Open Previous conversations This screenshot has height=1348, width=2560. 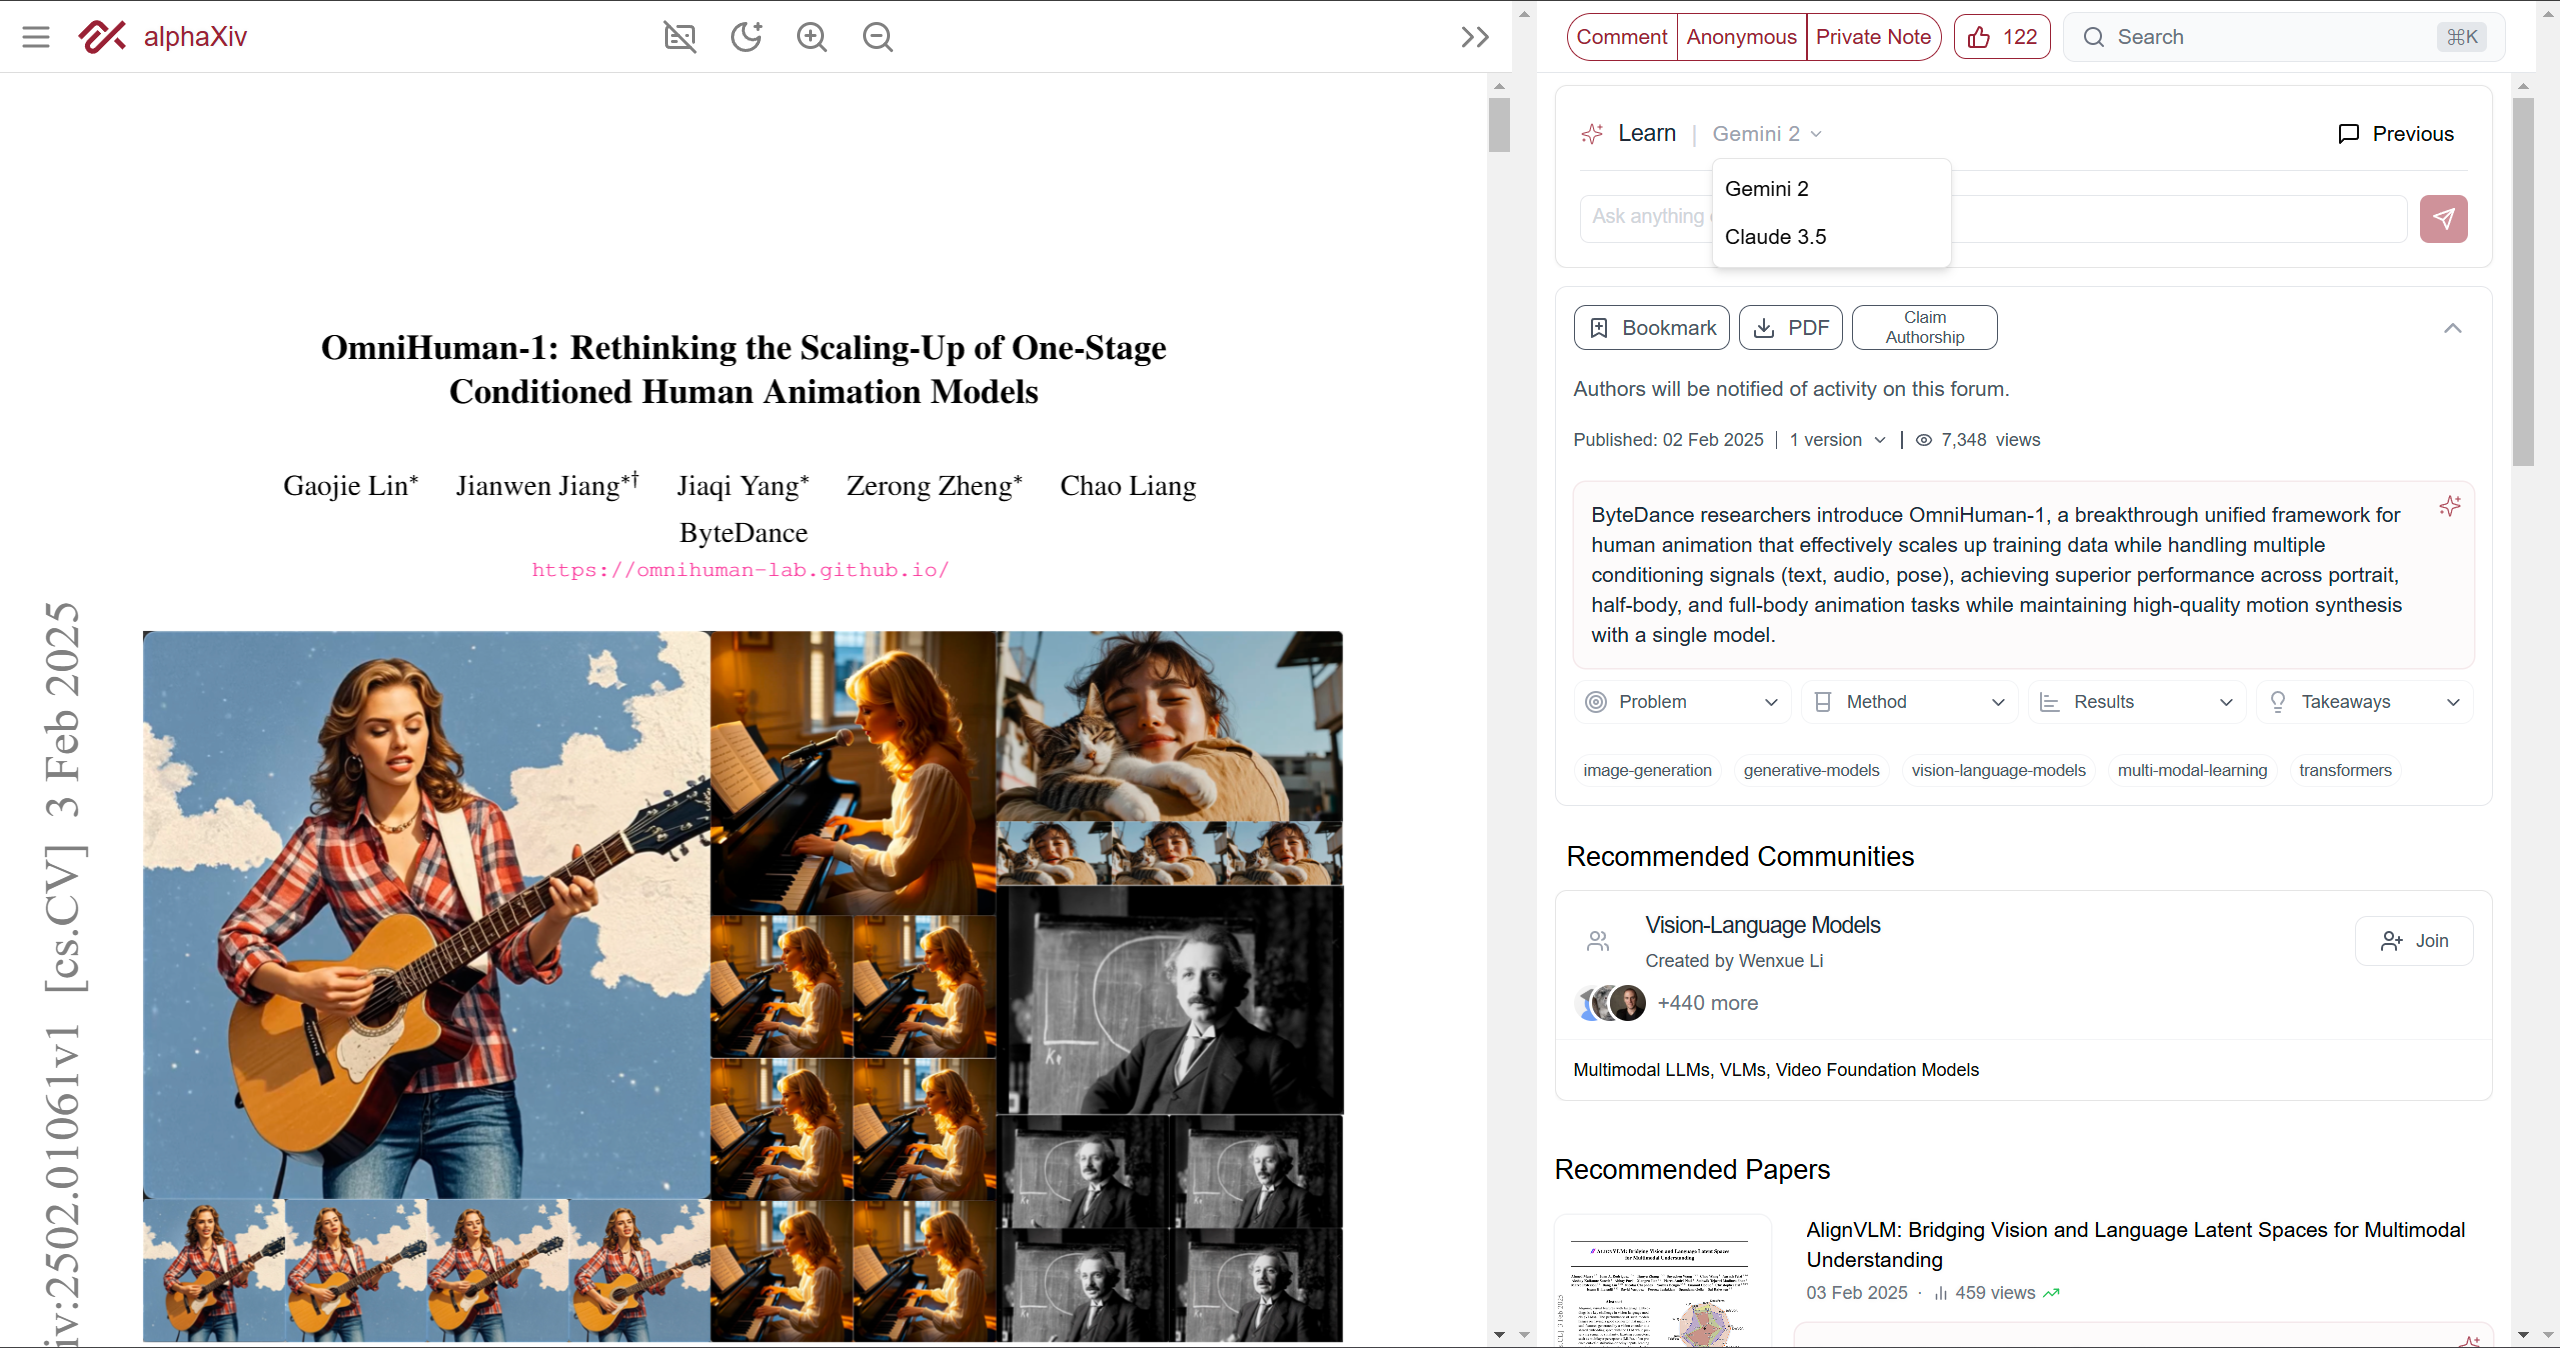2396,134
